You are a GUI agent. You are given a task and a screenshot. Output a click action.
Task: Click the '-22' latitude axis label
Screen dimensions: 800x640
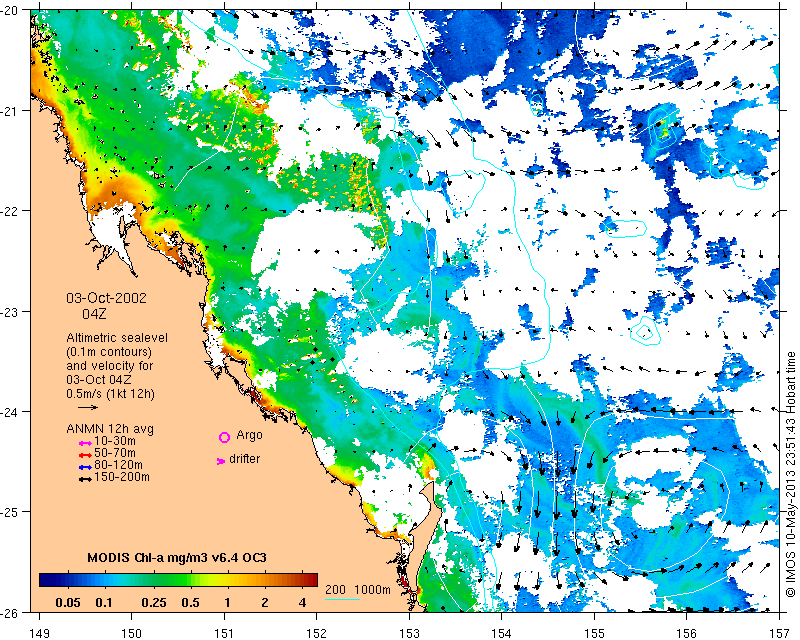click(x=8, y=211)
